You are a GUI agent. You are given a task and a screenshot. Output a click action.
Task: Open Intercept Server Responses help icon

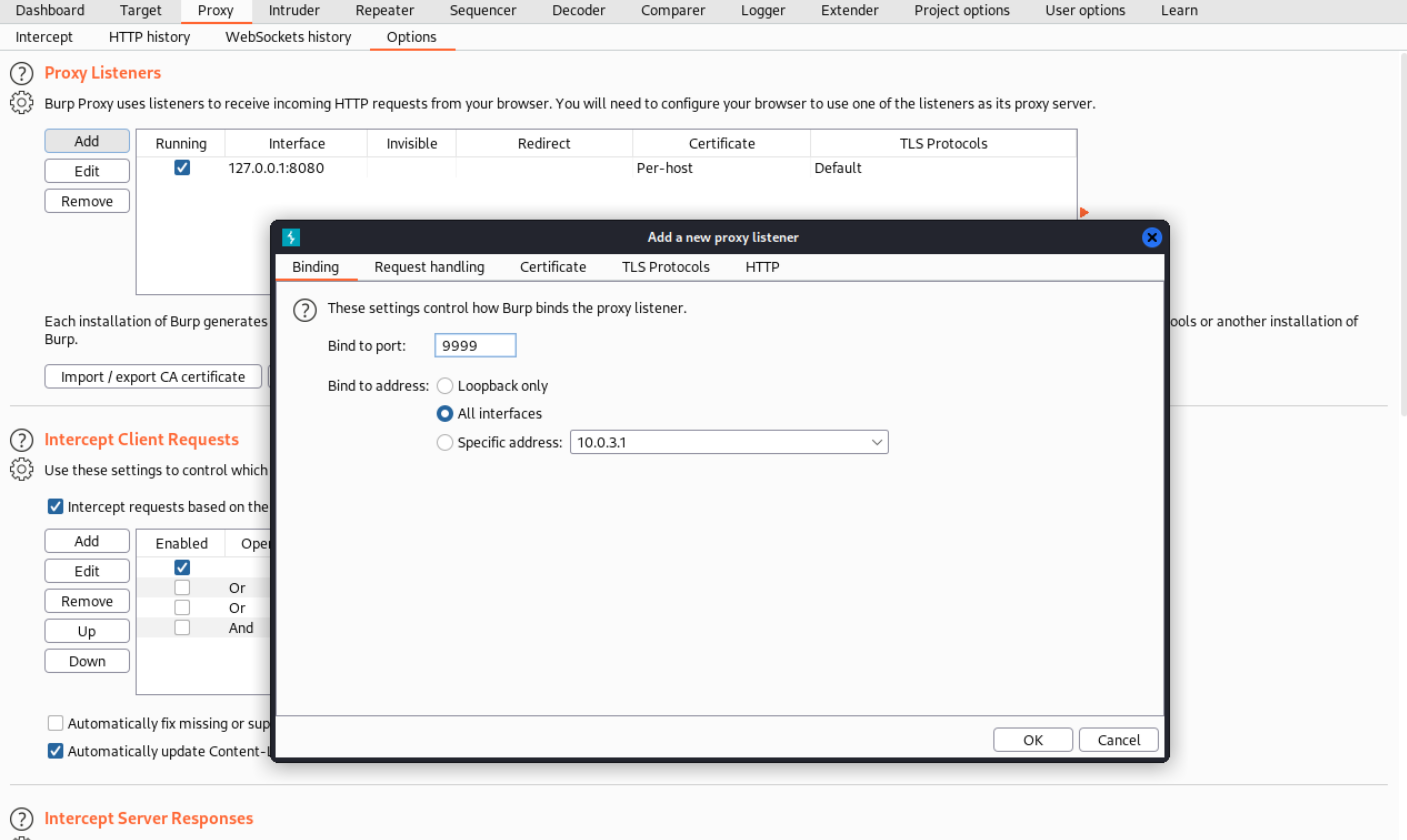click(21, 819)
